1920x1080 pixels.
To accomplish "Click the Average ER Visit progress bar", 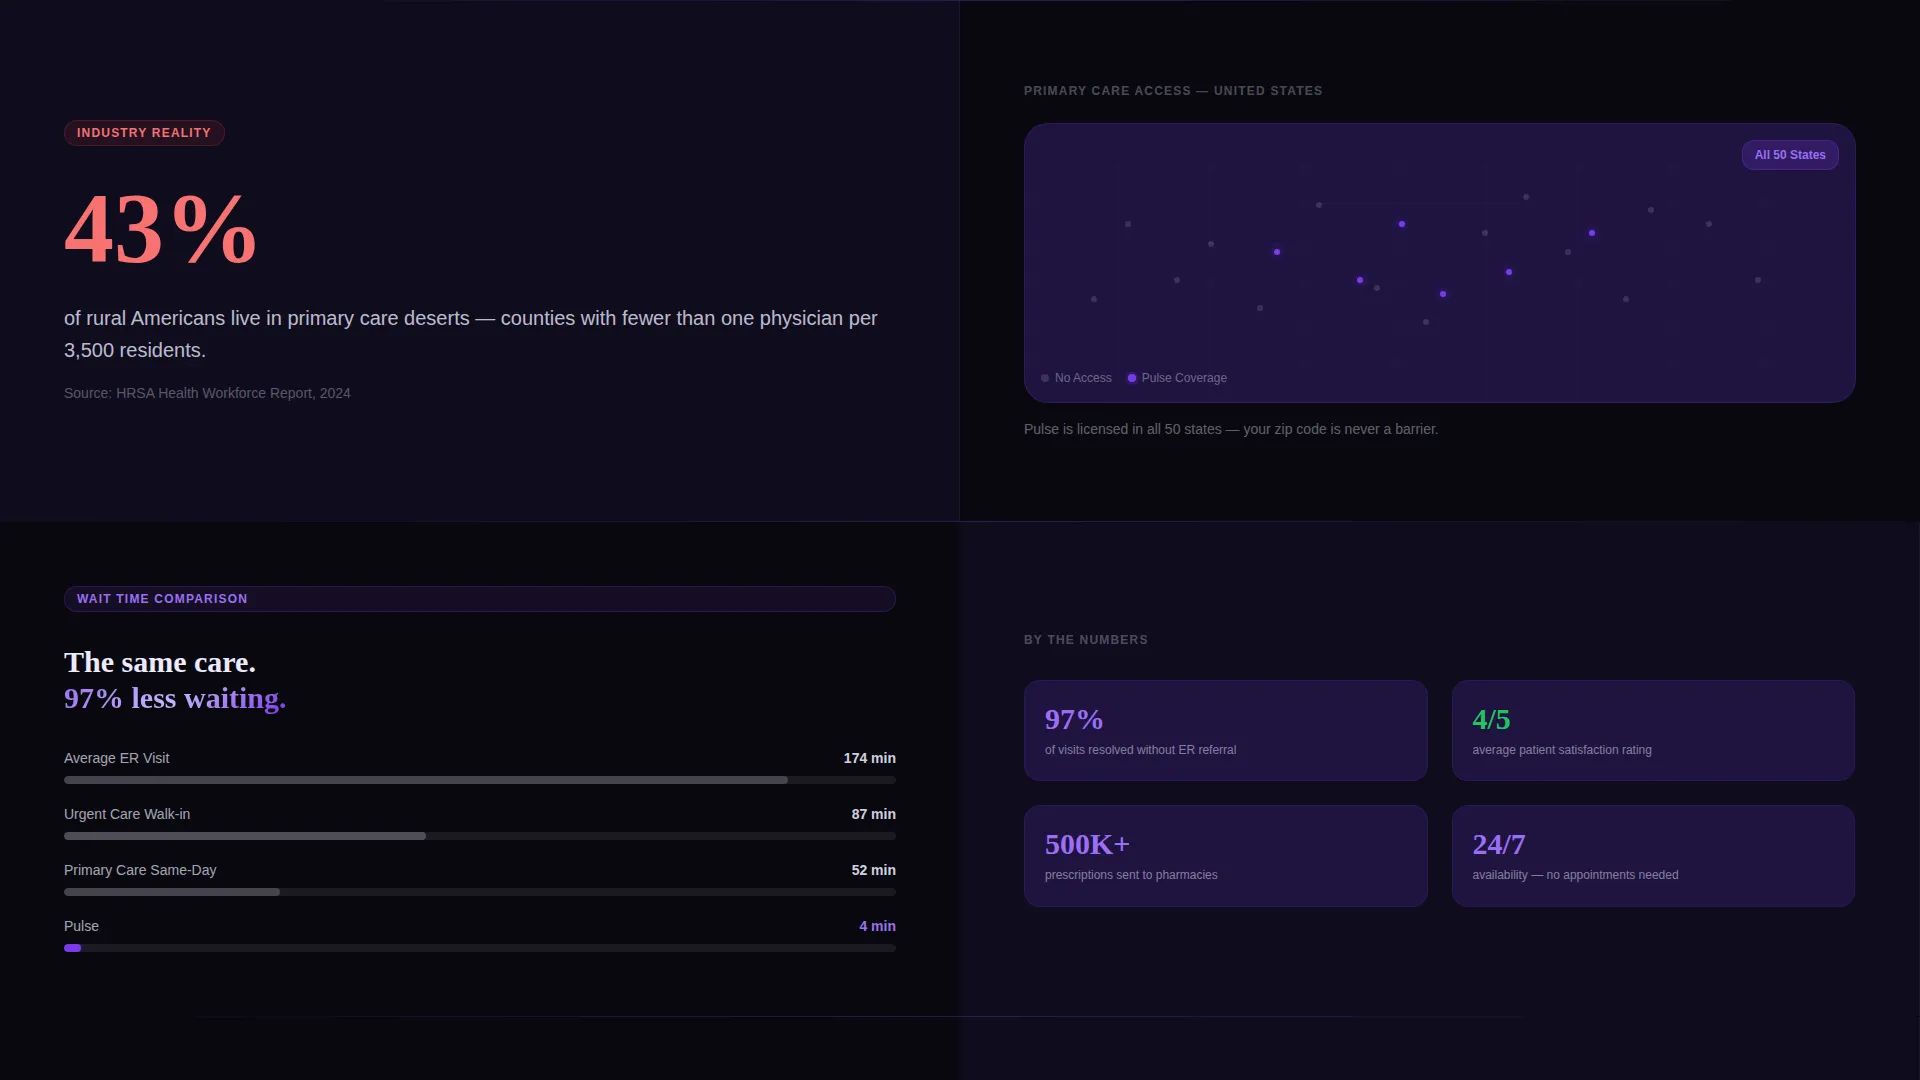I will coord(480,780).
